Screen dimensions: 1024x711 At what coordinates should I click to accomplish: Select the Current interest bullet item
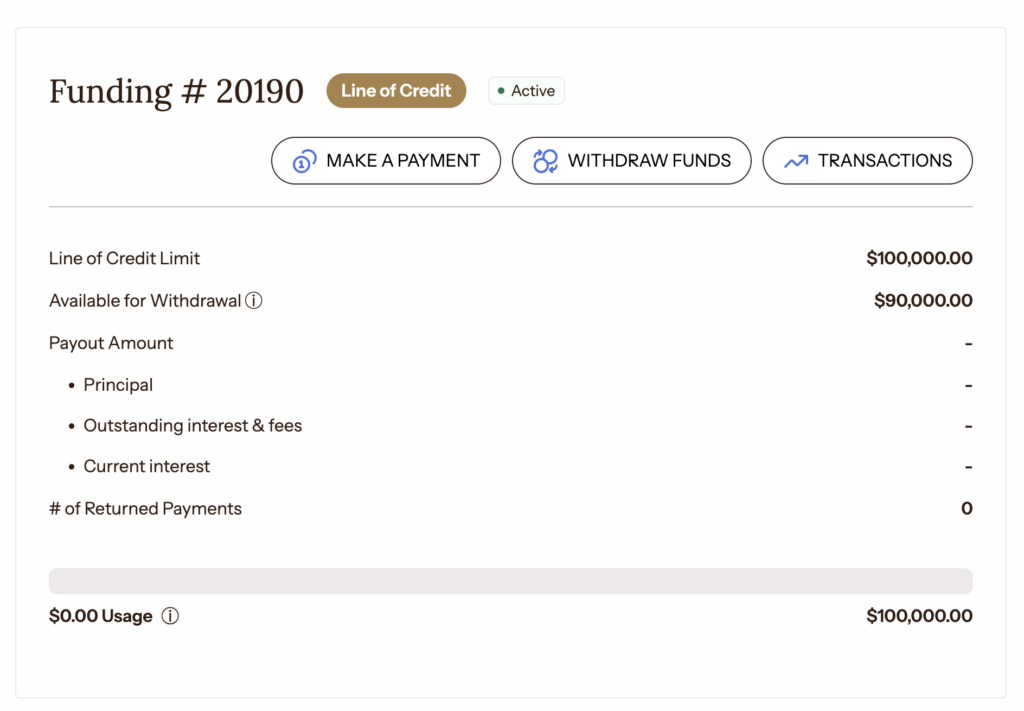147,466
